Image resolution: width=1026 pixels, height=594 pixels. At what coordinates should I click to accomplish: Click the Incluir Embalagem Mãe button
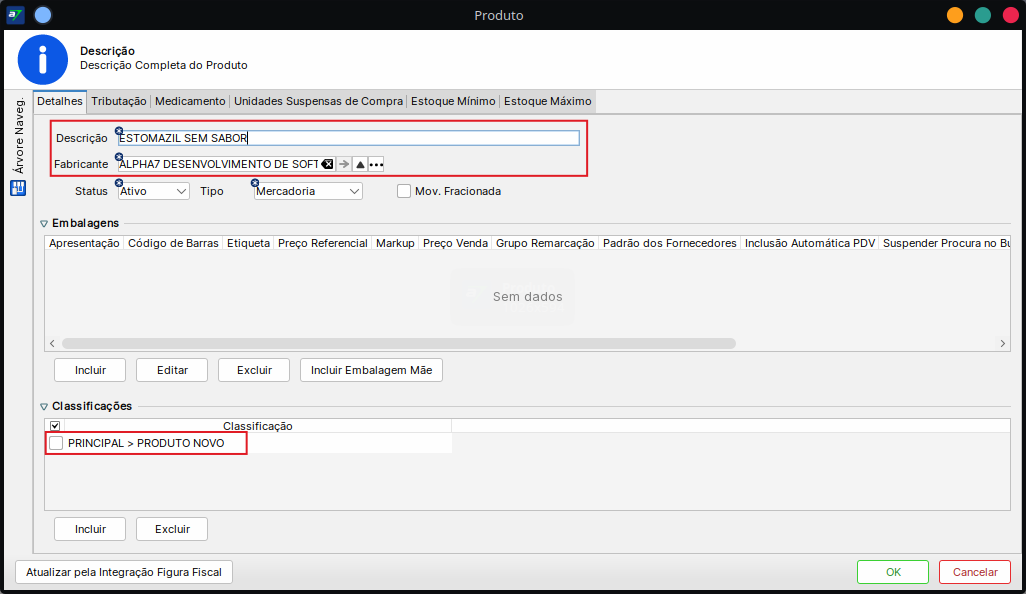tap(371, 370)
